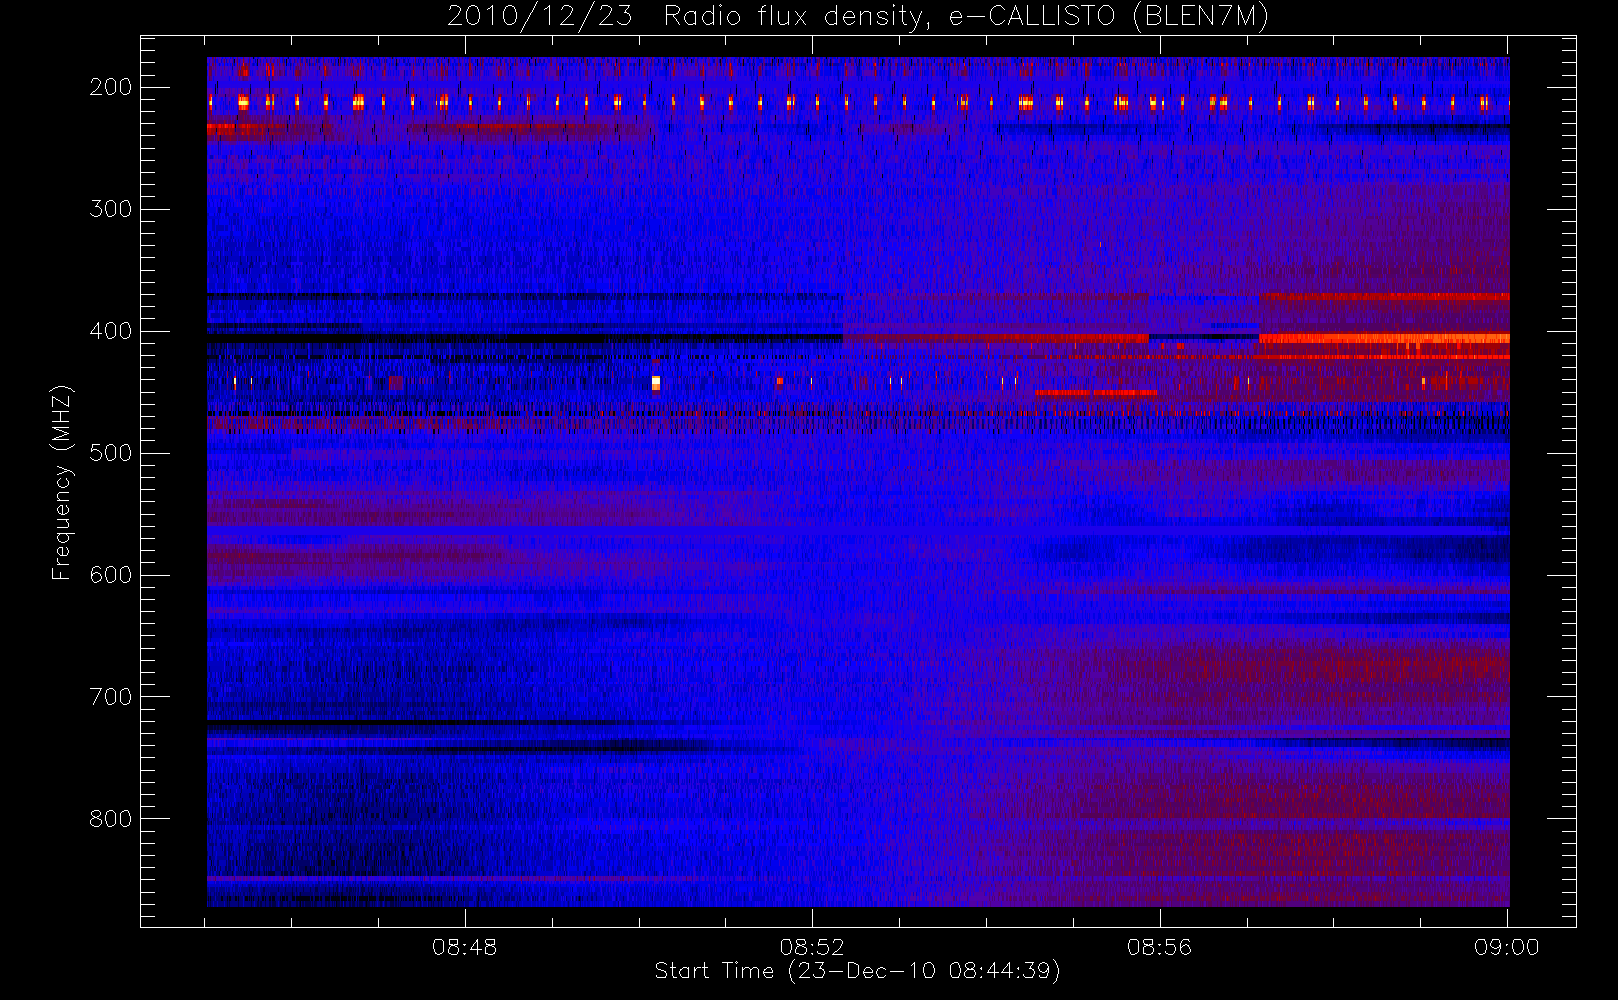Click the 800 frequency tick label
Screen dimensions: 1618x1000
(x=110, y=819)
